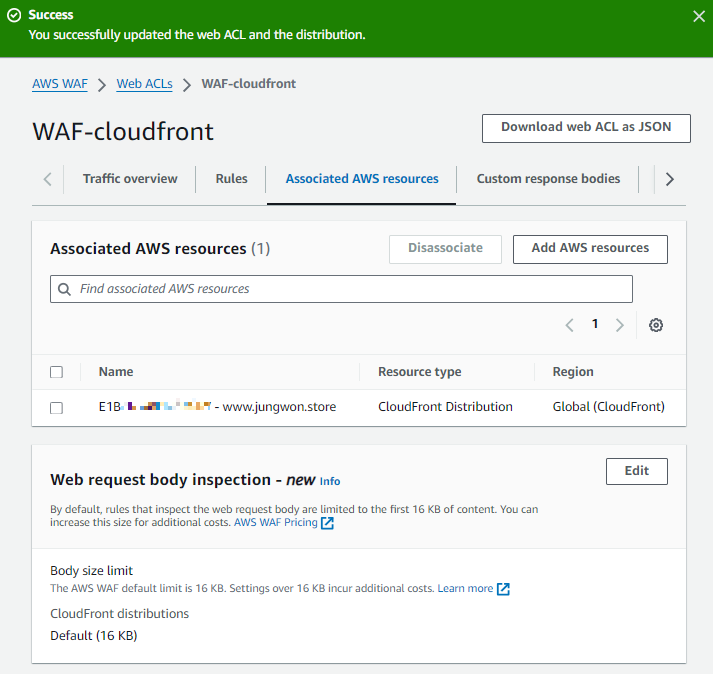Dismiss the Success banner with the X icon
The width and height of the screenshot is (713, 674).
(x=698, y=17)
